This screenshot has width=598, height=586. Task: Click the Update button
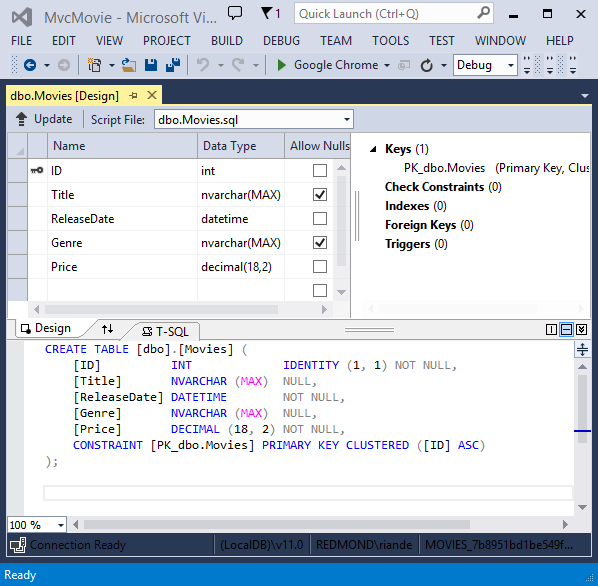pyautogui.click(x=44, y=119)
